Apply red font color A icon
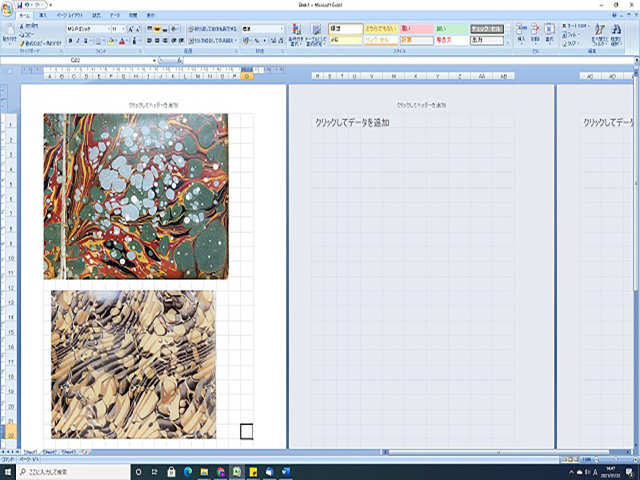Screen dimensions: 640x480 [x=122, y=41]
